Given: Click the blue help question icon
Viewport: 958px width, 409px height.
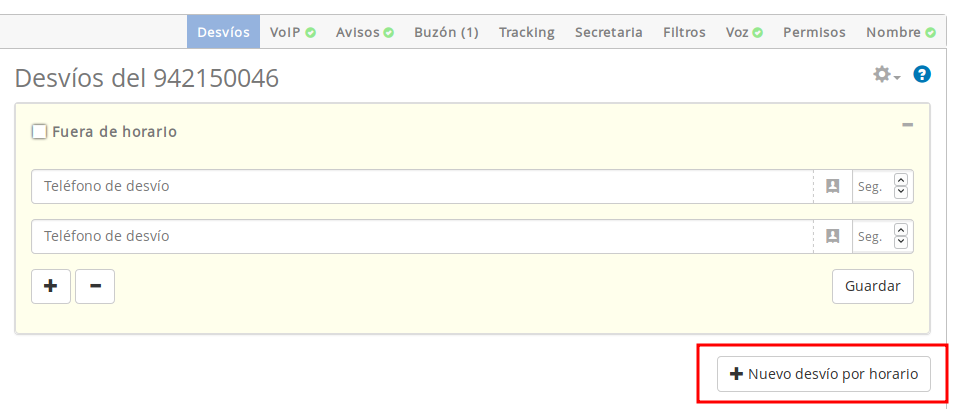Looking at the screenshot, I should pos(922,74).
